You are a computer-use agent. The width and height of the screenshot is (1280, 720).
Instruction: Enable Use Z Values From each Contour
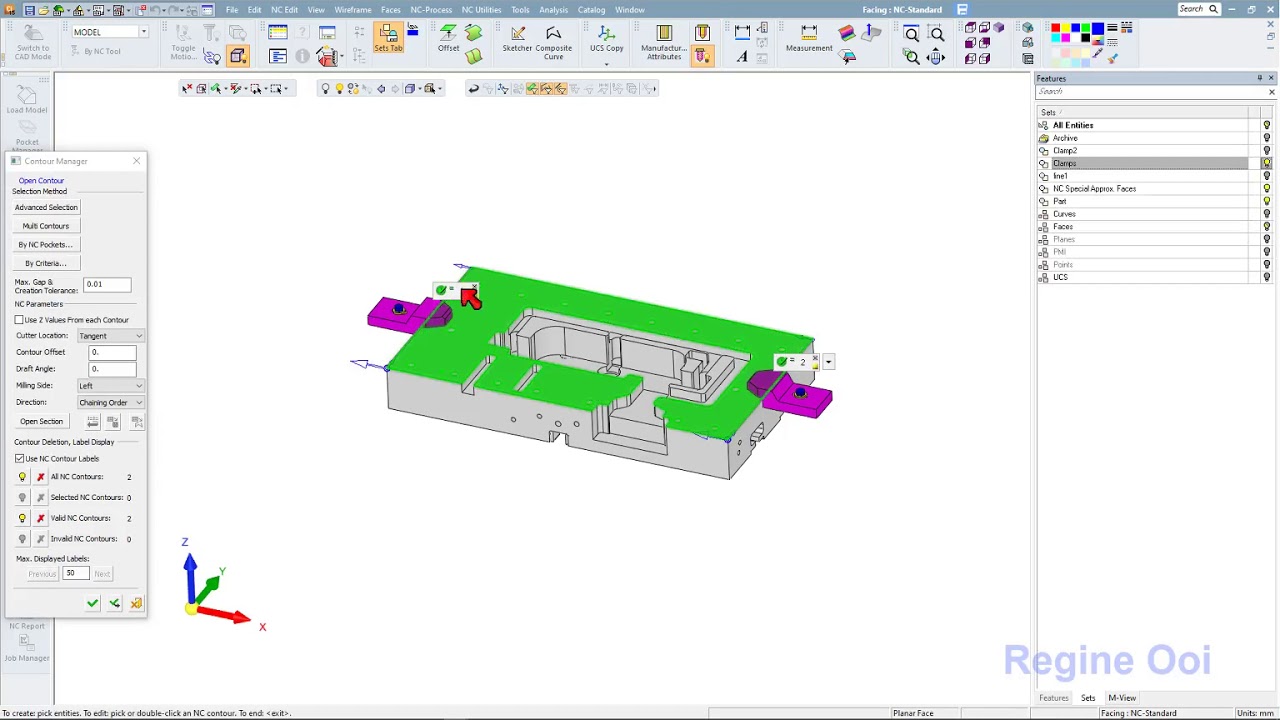coord(19,320)
